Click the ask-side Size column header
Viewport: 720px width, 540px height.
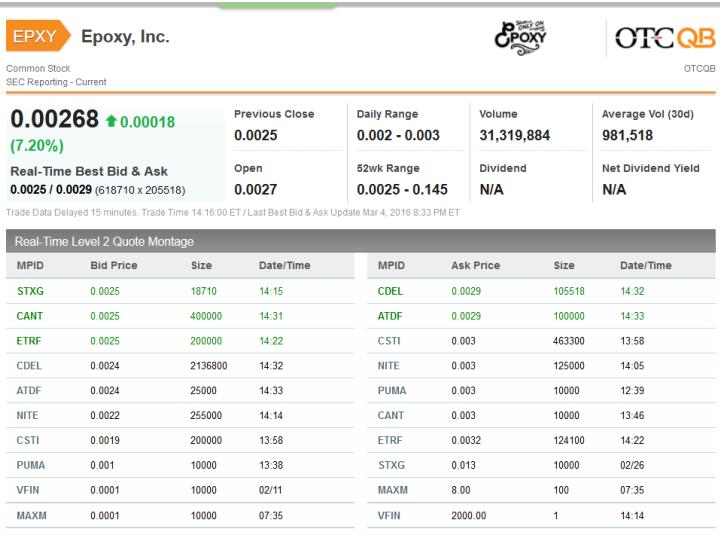(x=564, y=266)
